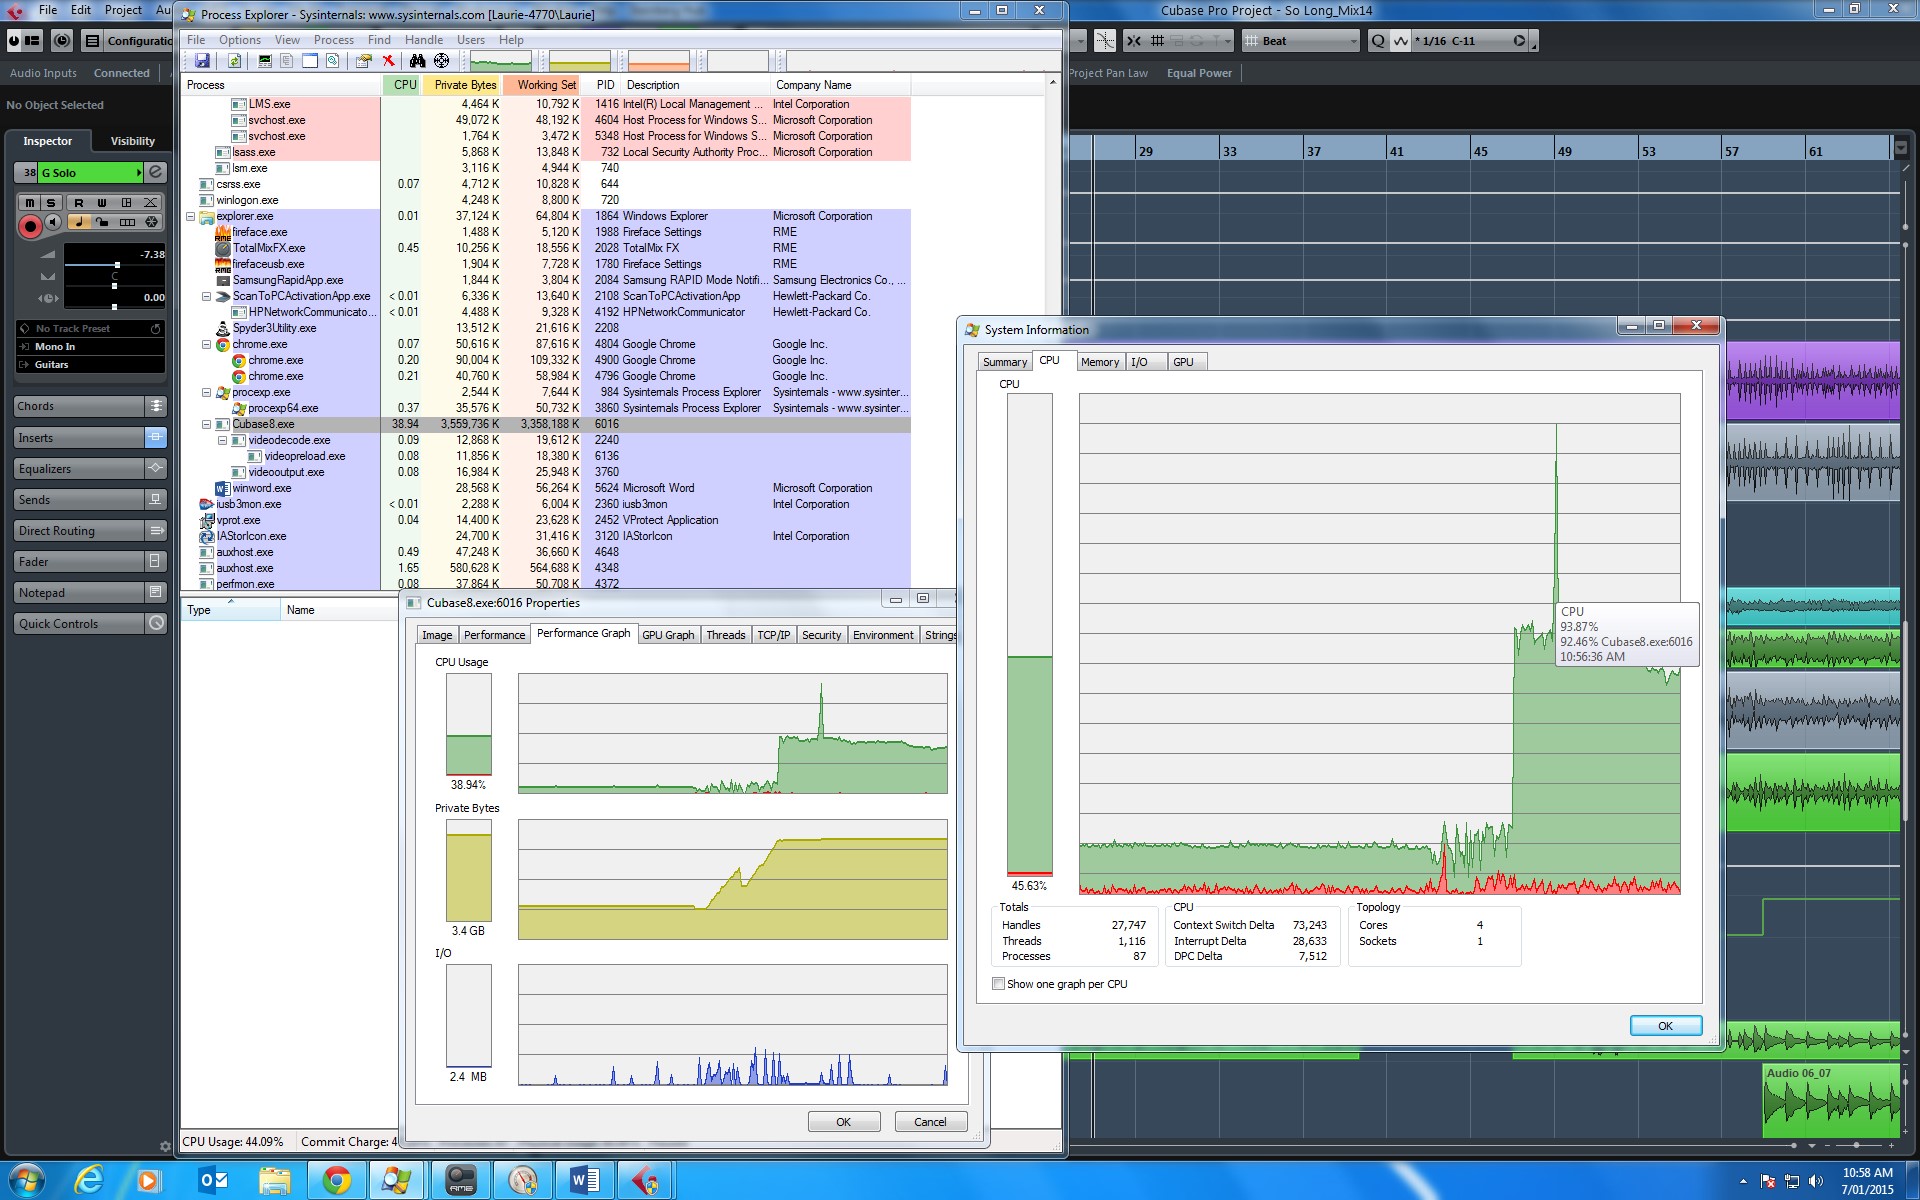This screenshot has width=1920, height=1200.
Task: Collapse the ScanToPCActivationApp.exe tree node
Action: click(x=207, y=296)
